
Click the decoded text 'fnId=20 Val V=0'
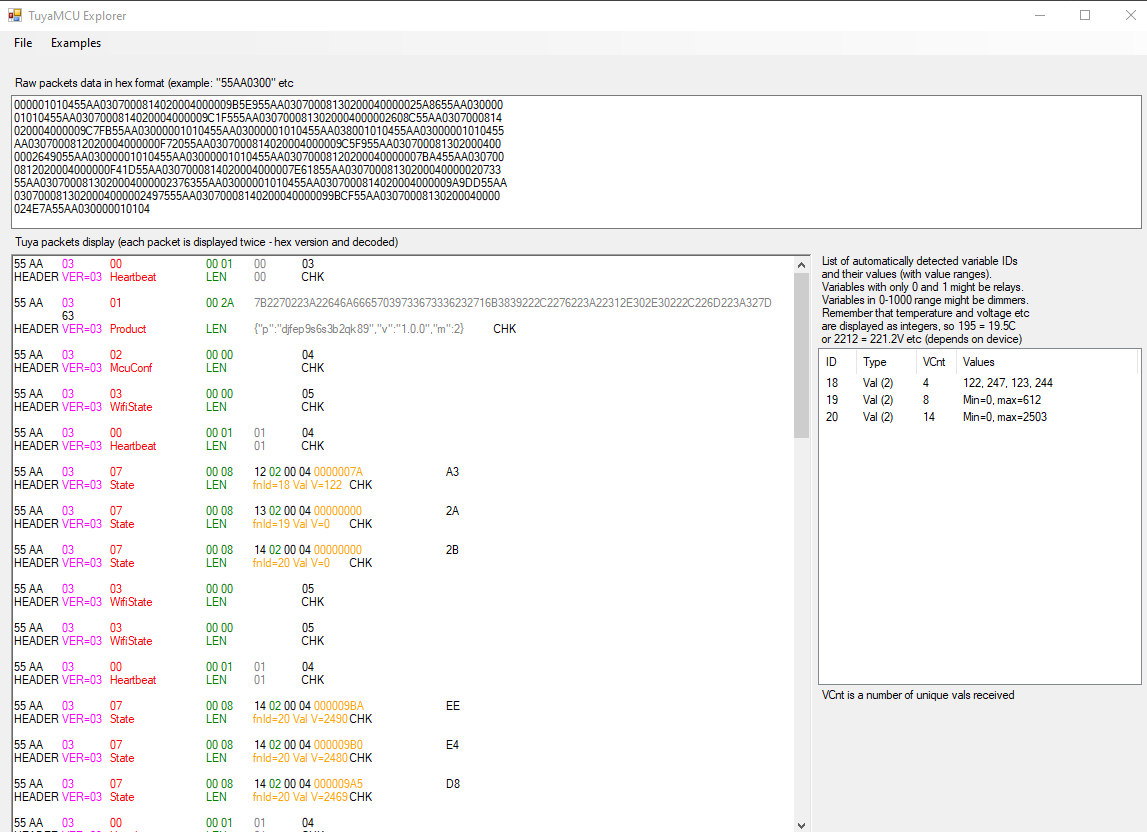coord(291,563)
